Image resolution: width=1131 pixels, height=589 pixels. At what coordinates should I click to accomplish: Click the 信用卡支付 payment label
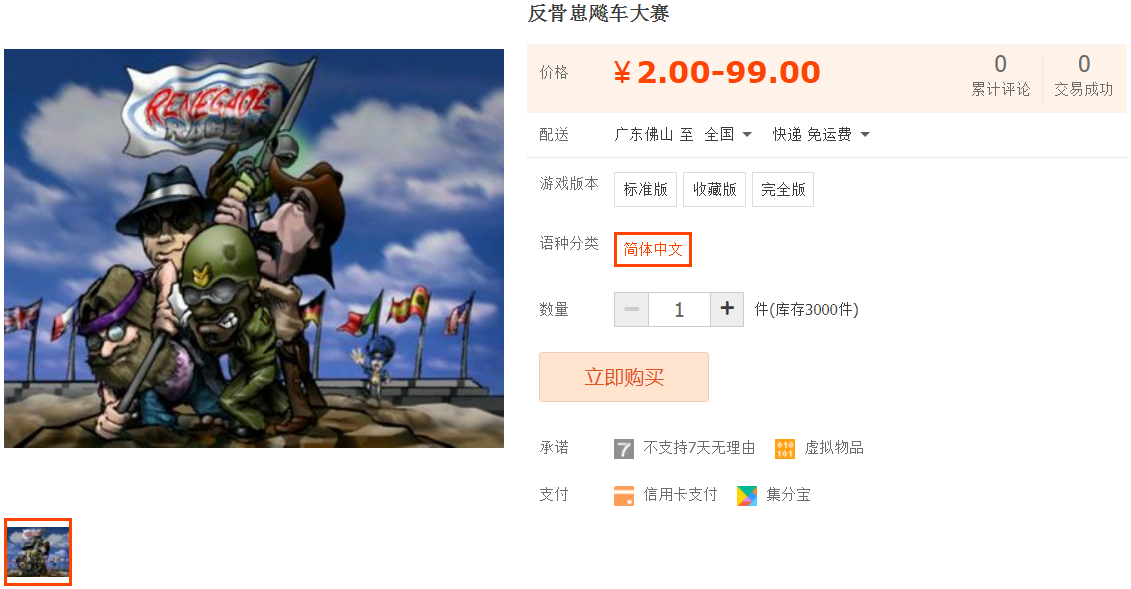(680, 495)
